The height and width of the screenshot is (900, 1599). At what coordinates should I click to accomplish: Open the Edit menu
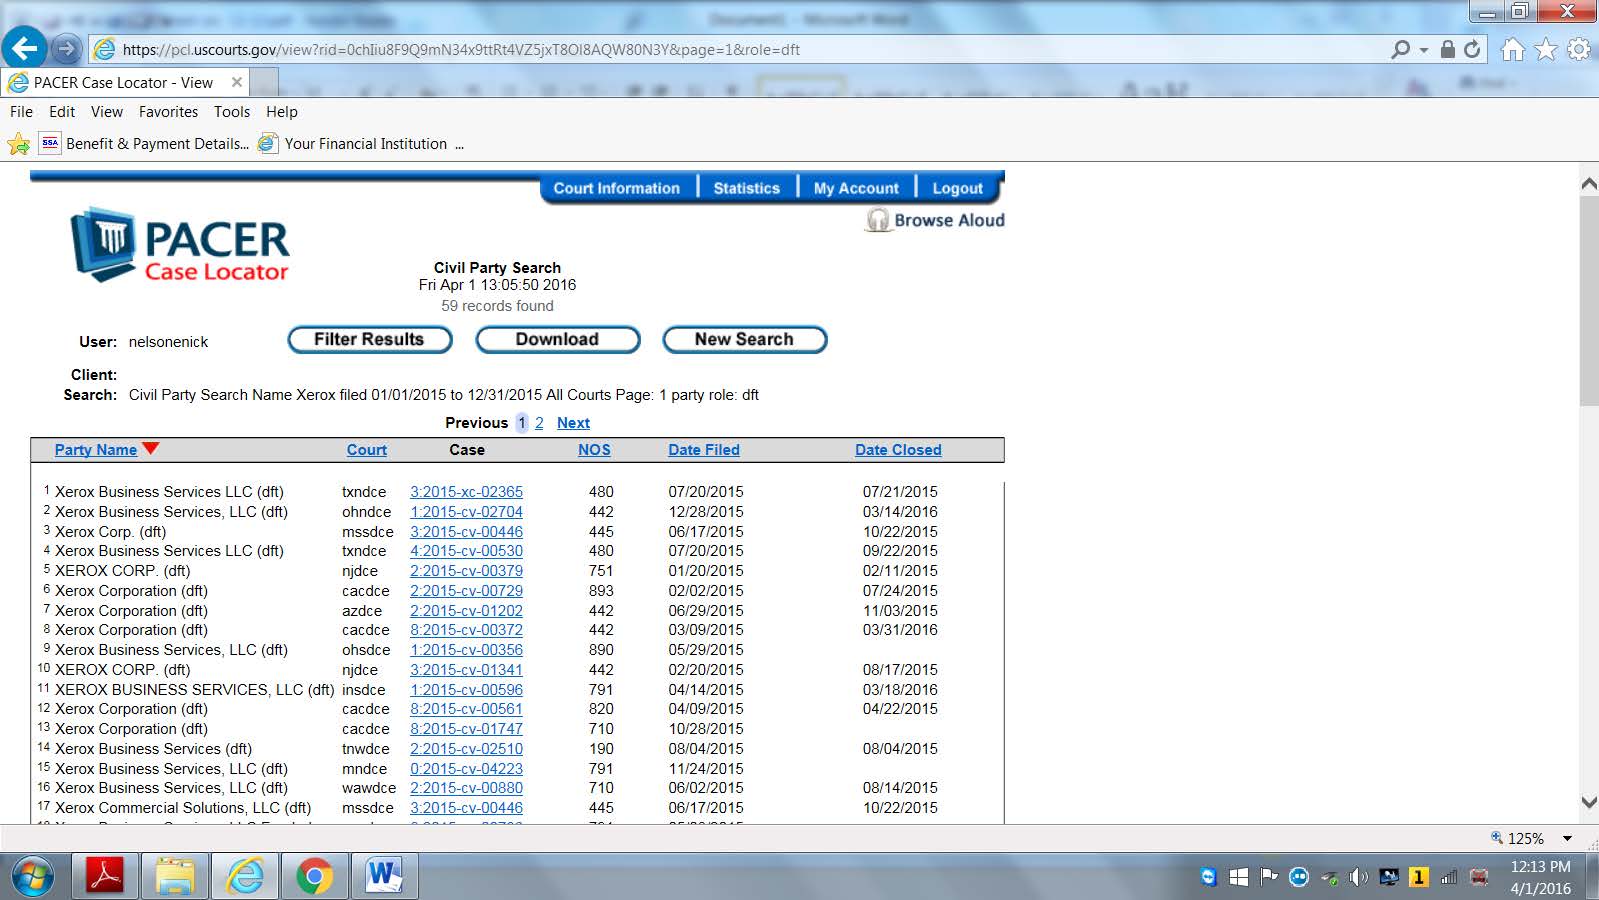[x=62, y=112]
